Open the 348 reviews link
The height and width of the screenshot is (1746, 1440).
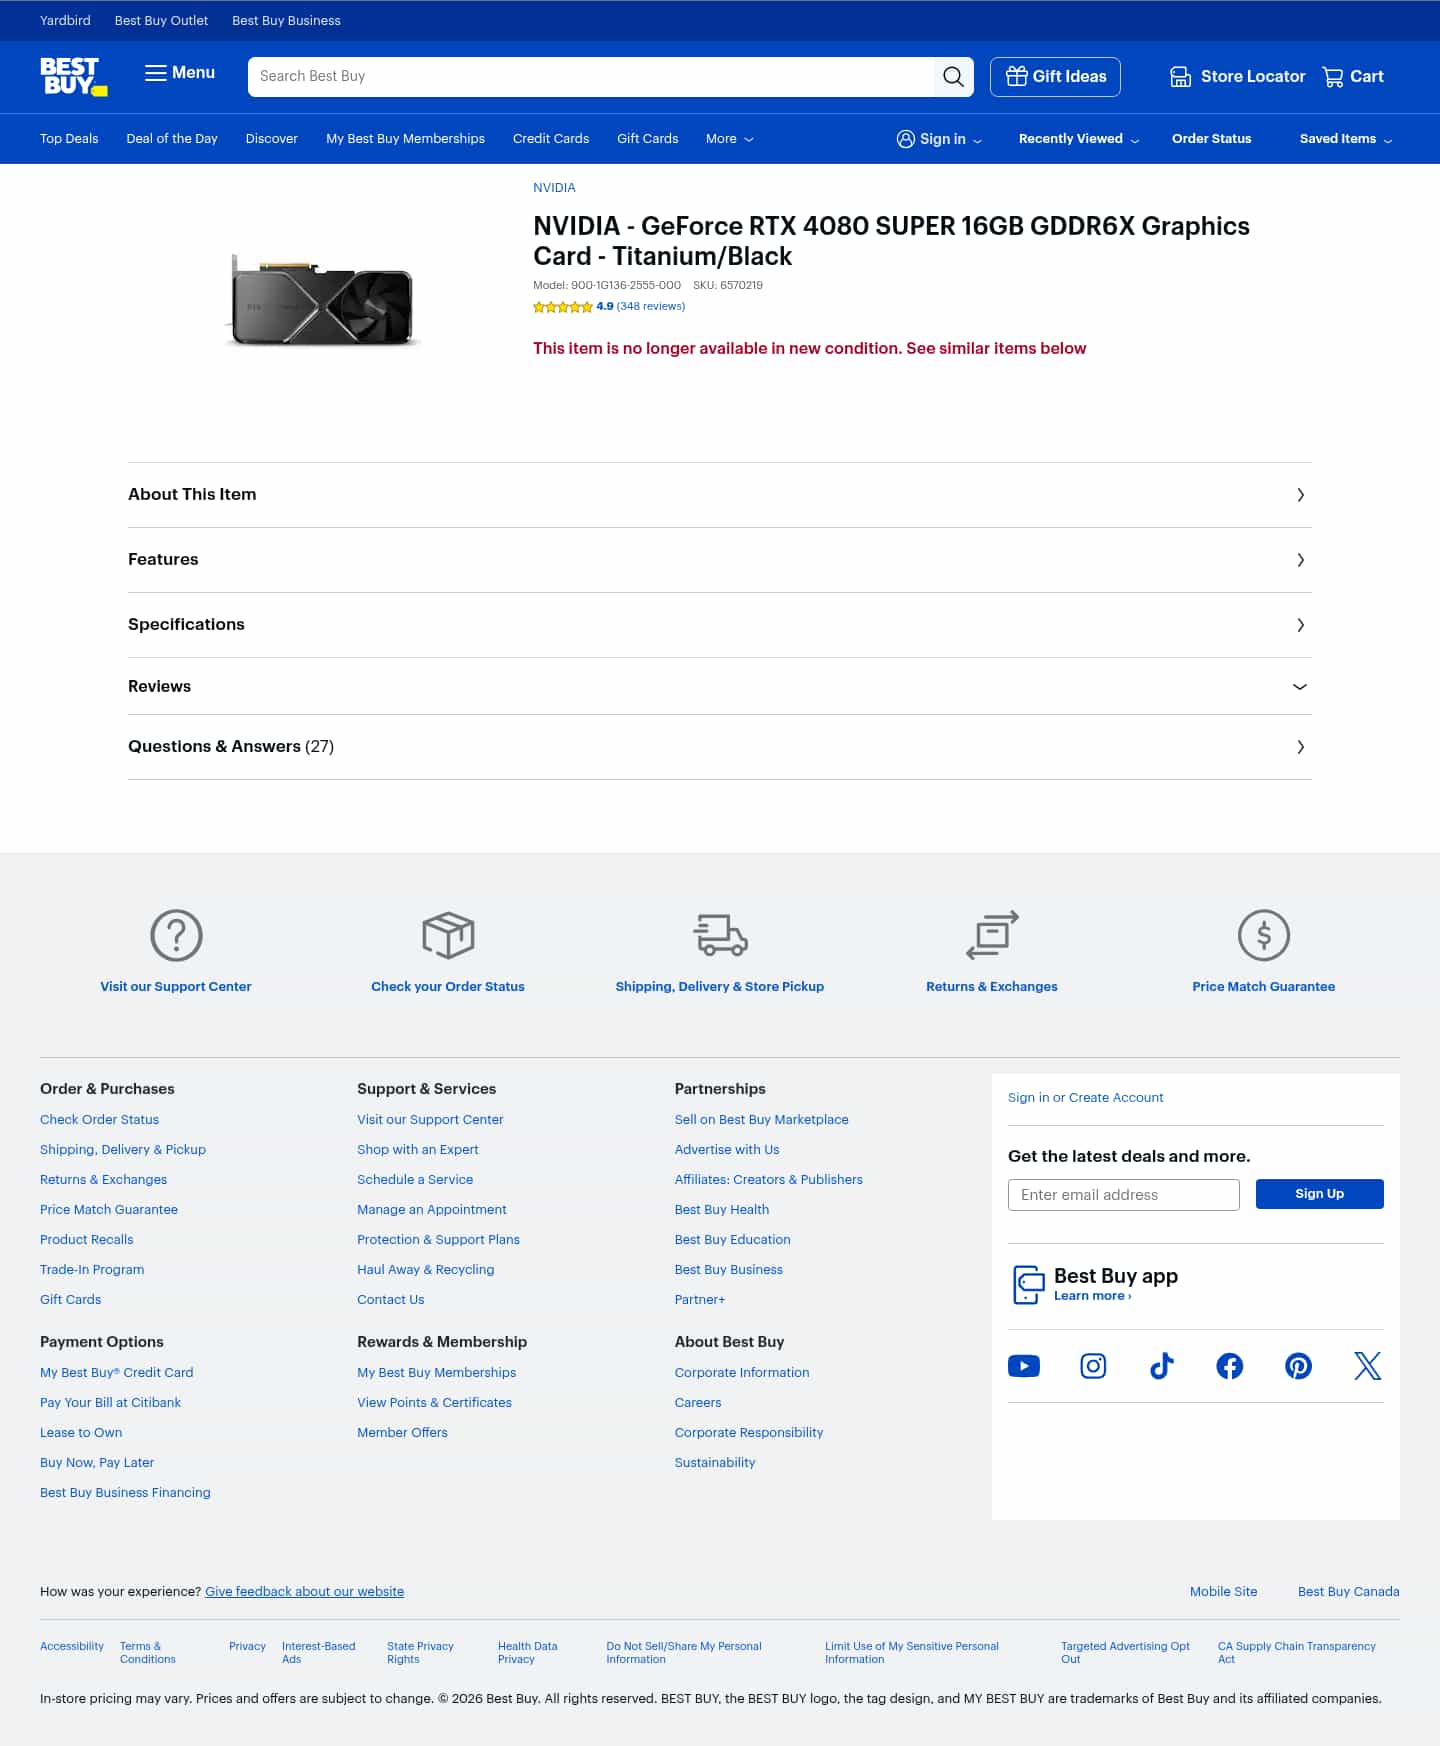tap(651, 307)
